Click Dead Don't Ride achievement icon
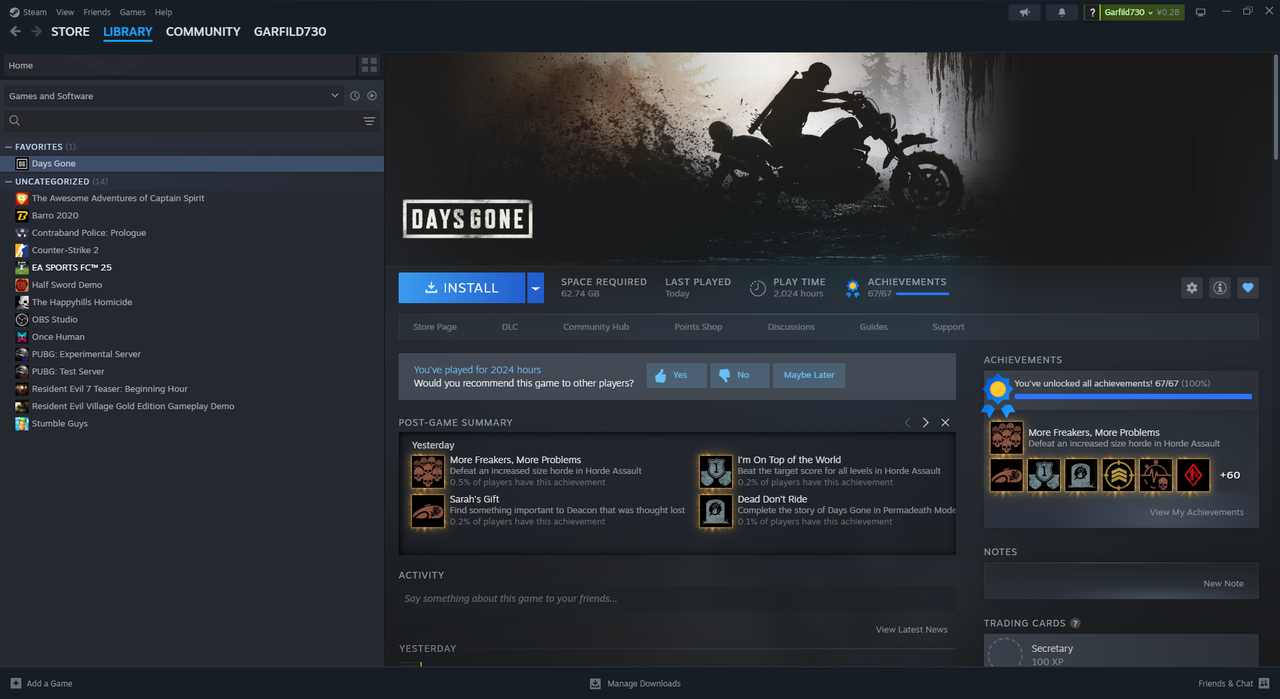1280x699 pixels. click(716, 510)
